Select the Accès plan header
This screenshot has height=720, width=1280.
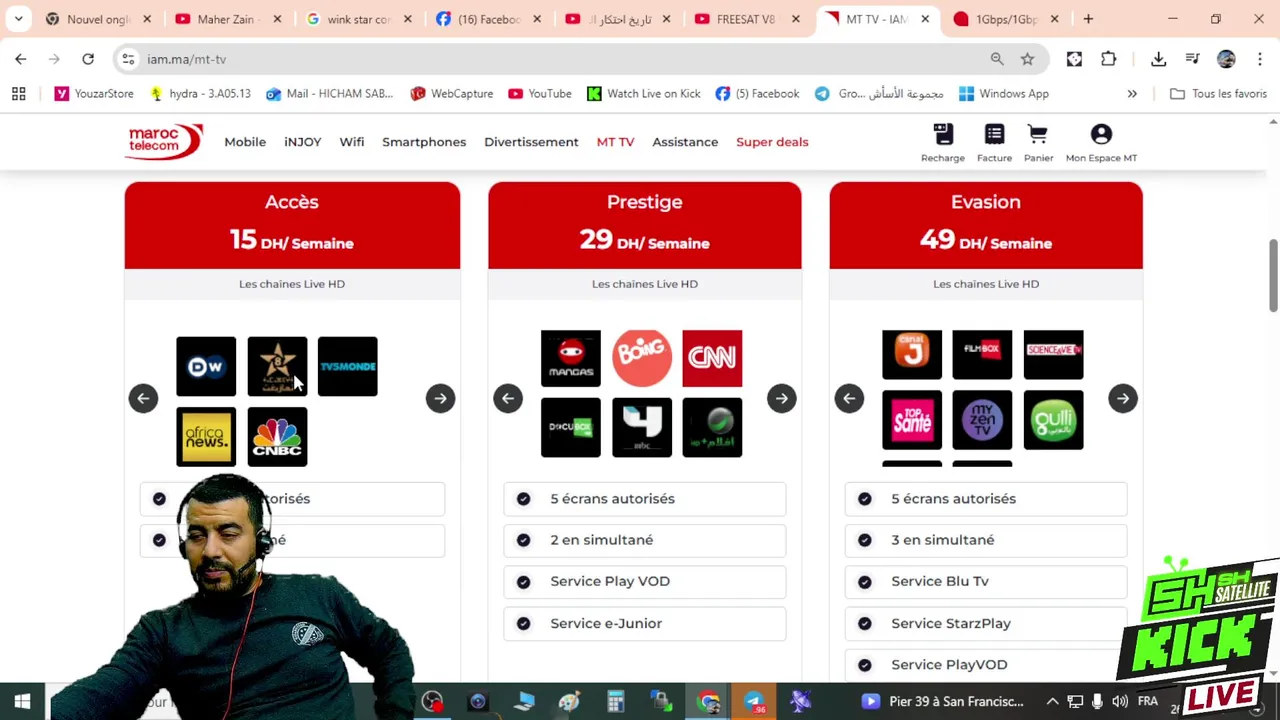[x=292, y=225]
